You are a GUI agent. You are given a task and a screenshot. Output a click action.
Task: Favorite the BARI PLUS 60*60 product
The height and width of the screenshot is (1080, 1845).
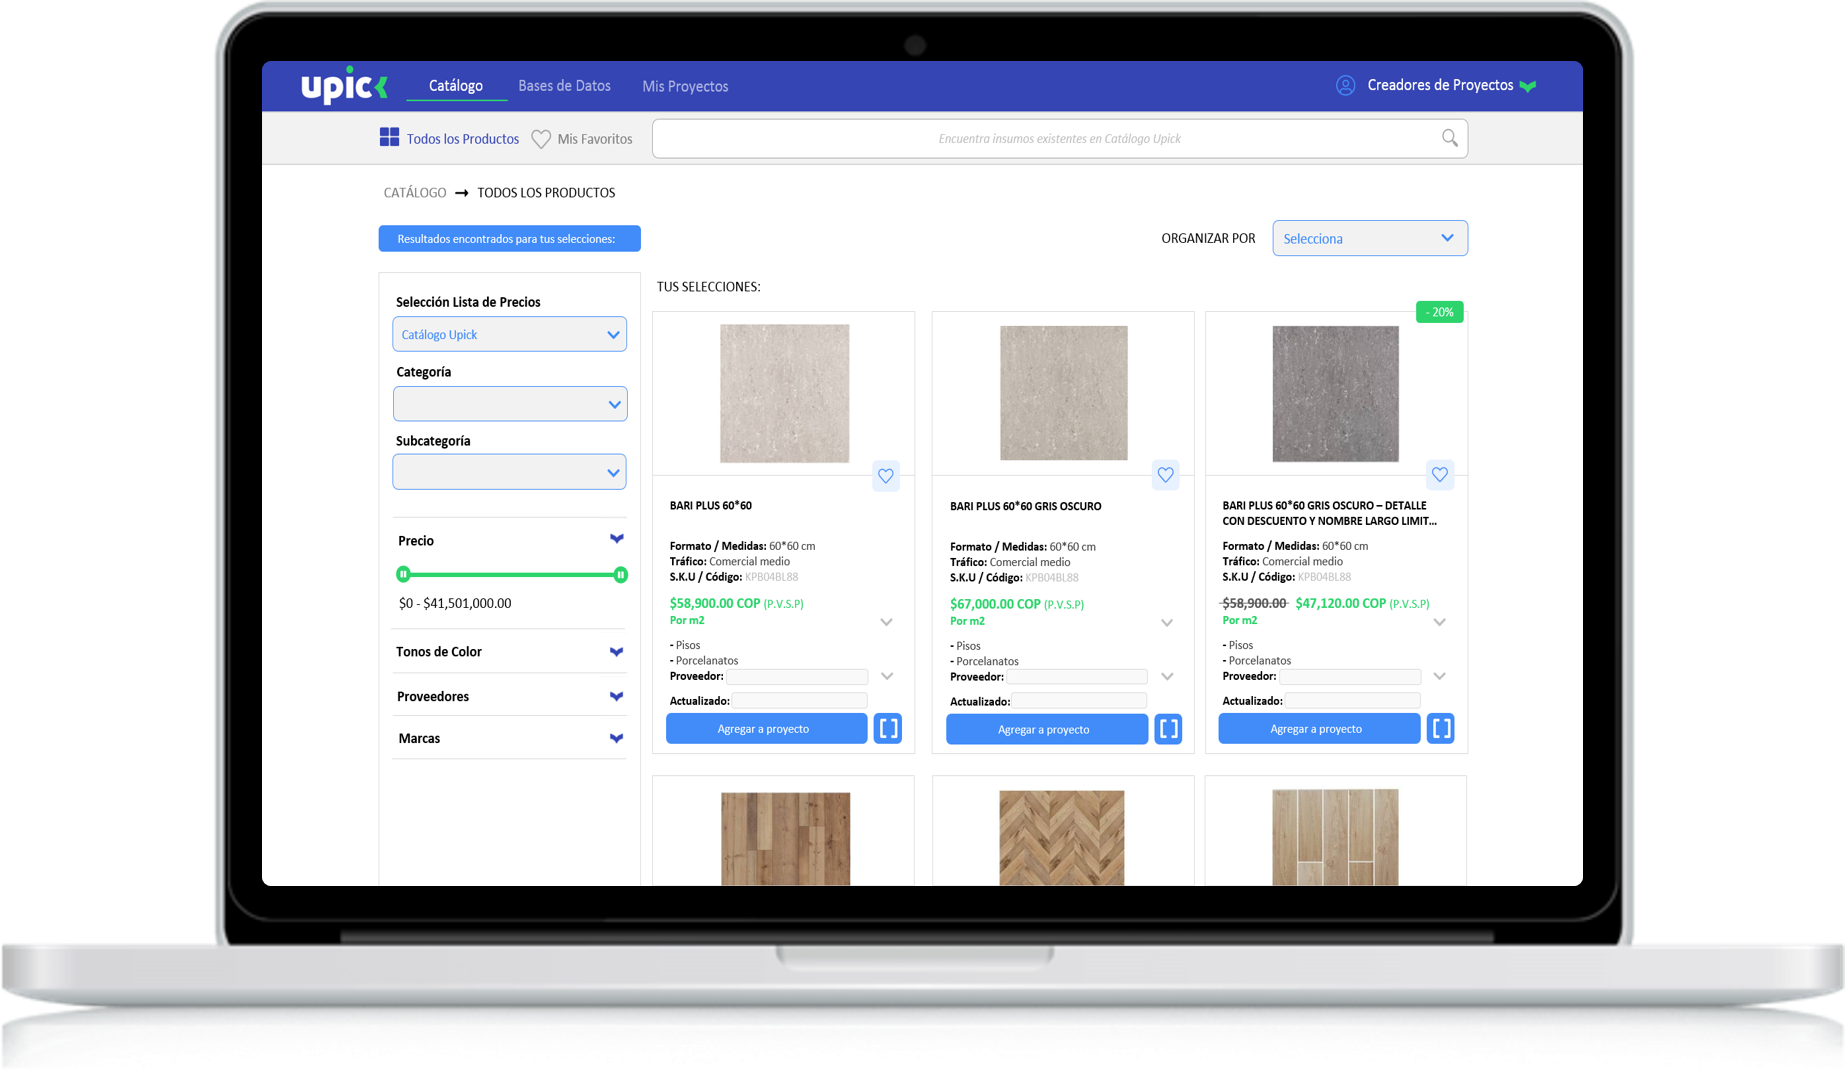click(x=886, y=476)
